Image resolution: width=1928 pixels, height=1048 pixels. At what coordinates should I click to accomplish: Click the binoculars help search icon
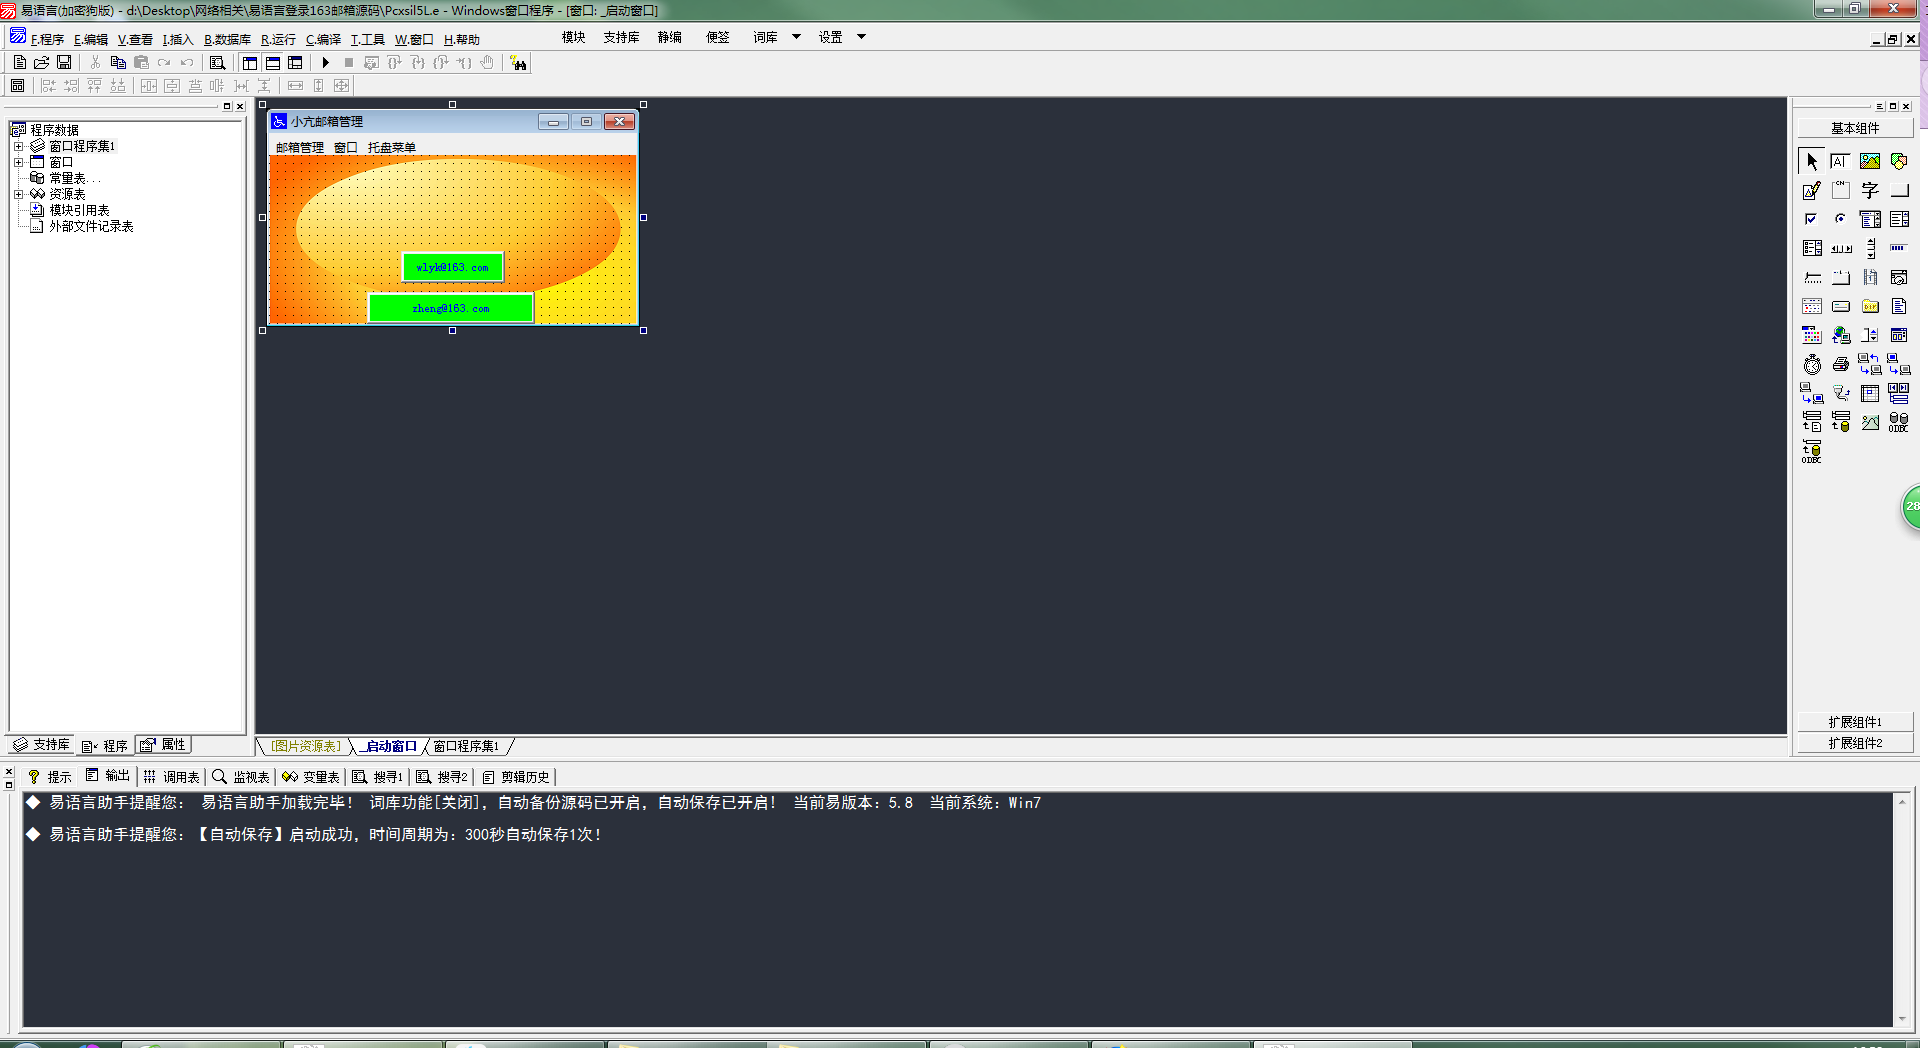click(x=518, y=63)
